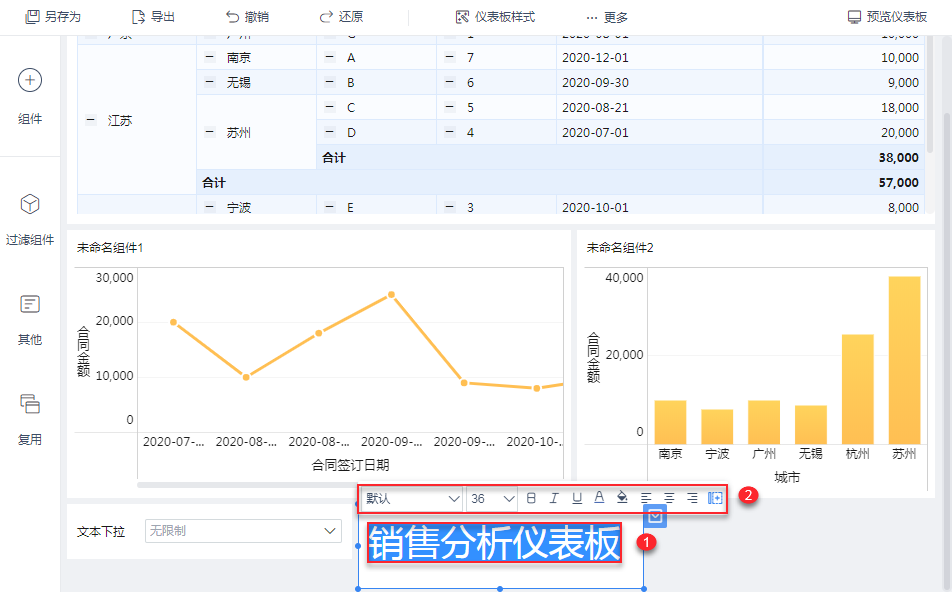Image resolution: width=952 pixels, height=592 pixels.
Task: Collapse the 南京 city row
Action: (x=209, y=57)
